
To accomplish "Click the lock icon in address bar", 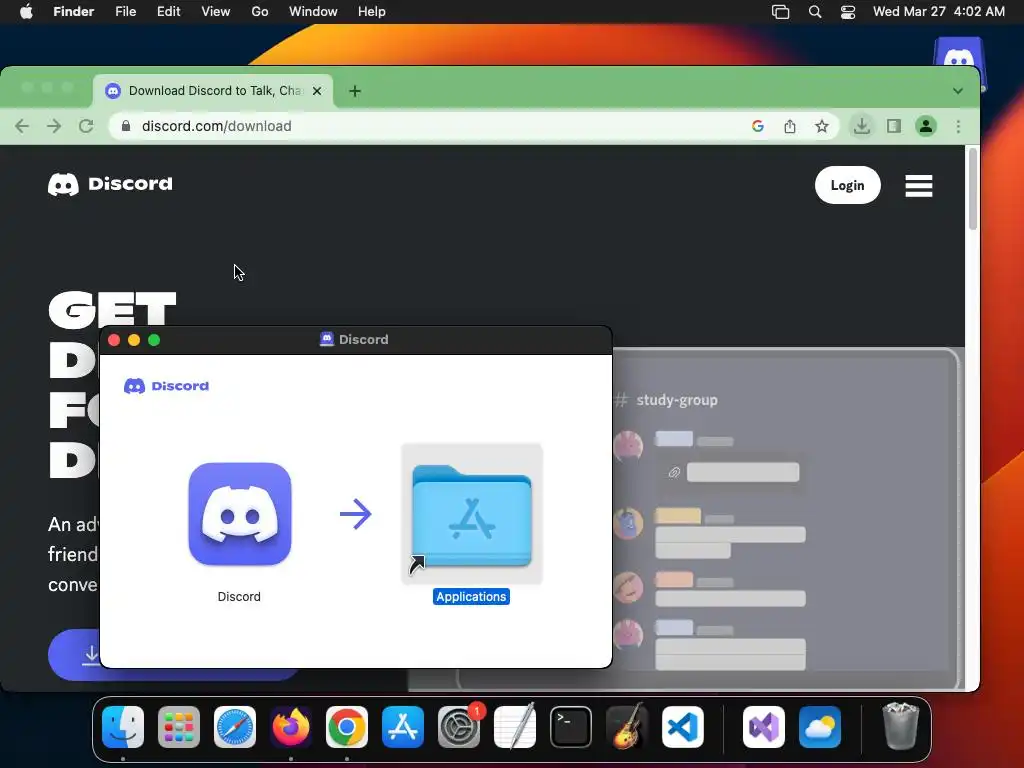I will (x=126, y=126).
